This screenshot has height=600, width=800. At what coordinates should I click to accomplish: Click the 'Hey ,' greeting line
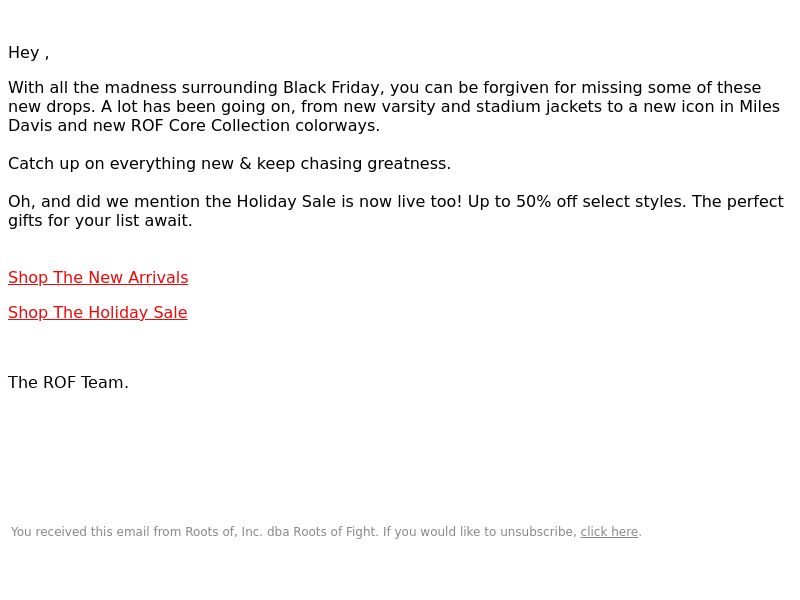29,53
